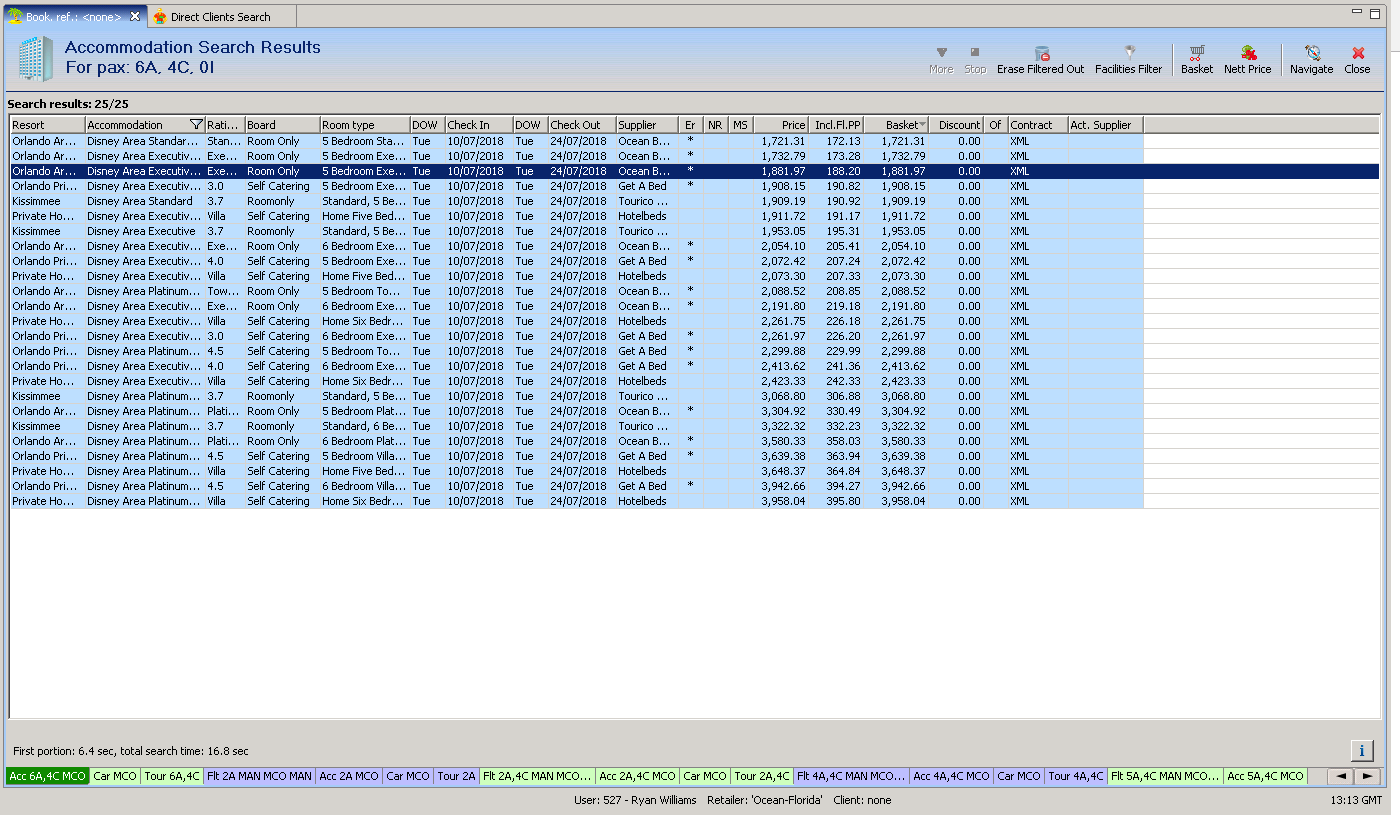Screen dimensions: 1400x815
Task: Select the Flt 2A MAN MCO MAN tab
Action: coord(259,776)
